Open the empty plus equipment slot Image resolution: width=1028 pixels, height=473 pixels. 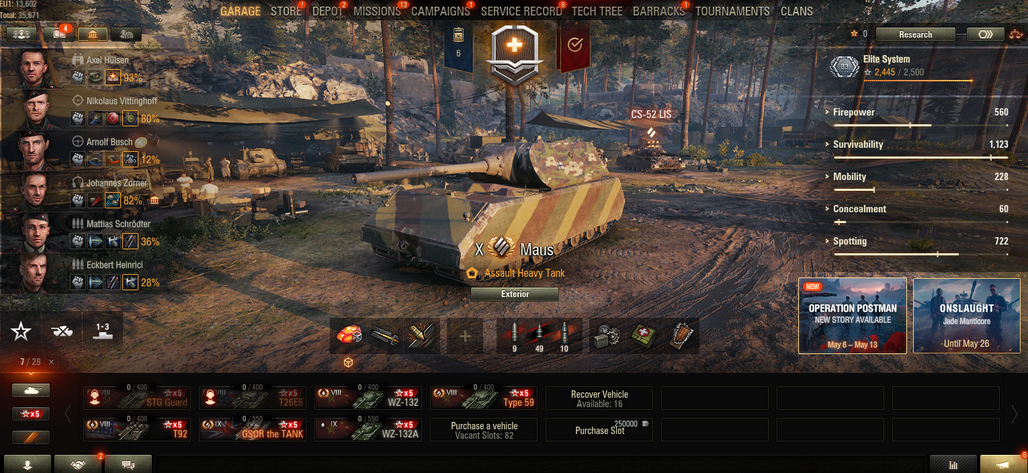(x=465, y=337)
